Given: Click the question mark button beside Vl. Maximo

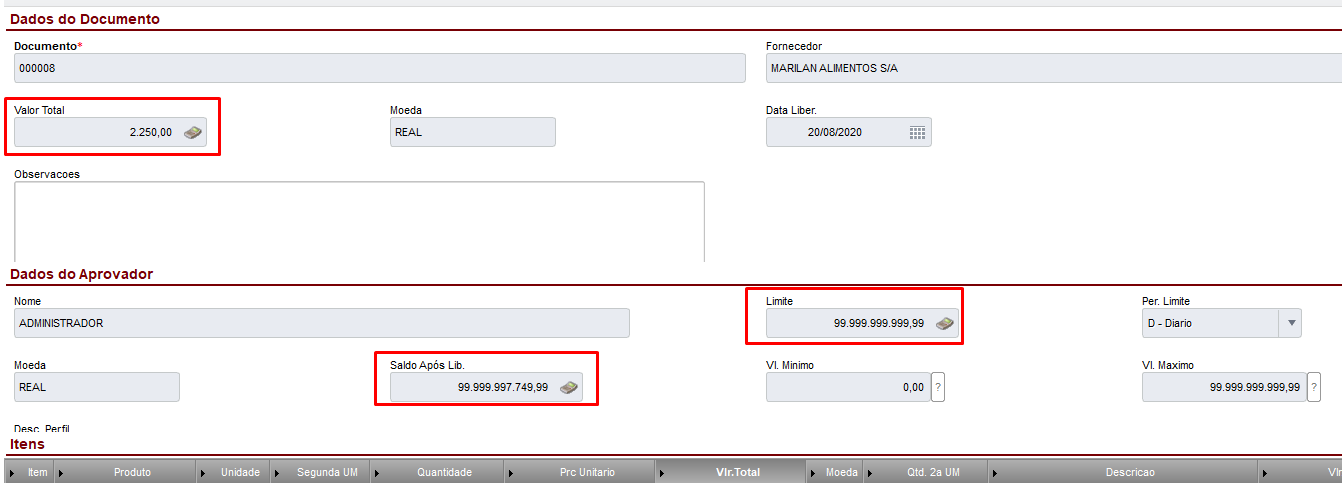Looking at the screenshot, I should pyautogui.click(x=1313, y=387).
